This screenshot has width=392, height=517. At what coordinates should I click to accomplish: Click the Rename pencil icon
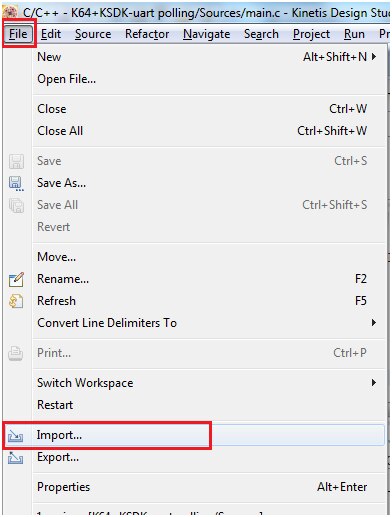[16, 279]
